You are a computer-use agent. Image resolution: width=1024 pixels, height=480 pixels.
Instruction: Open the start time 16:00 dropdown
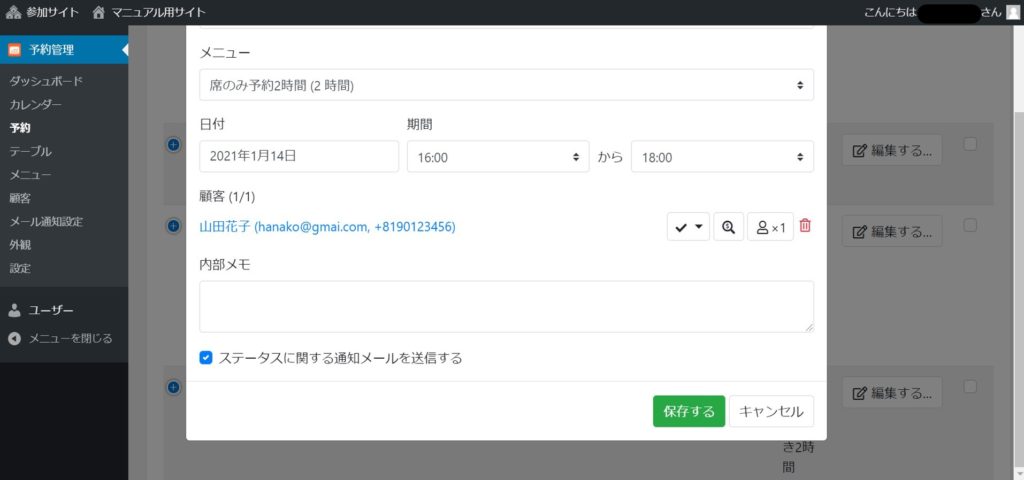tap(497, 157)
